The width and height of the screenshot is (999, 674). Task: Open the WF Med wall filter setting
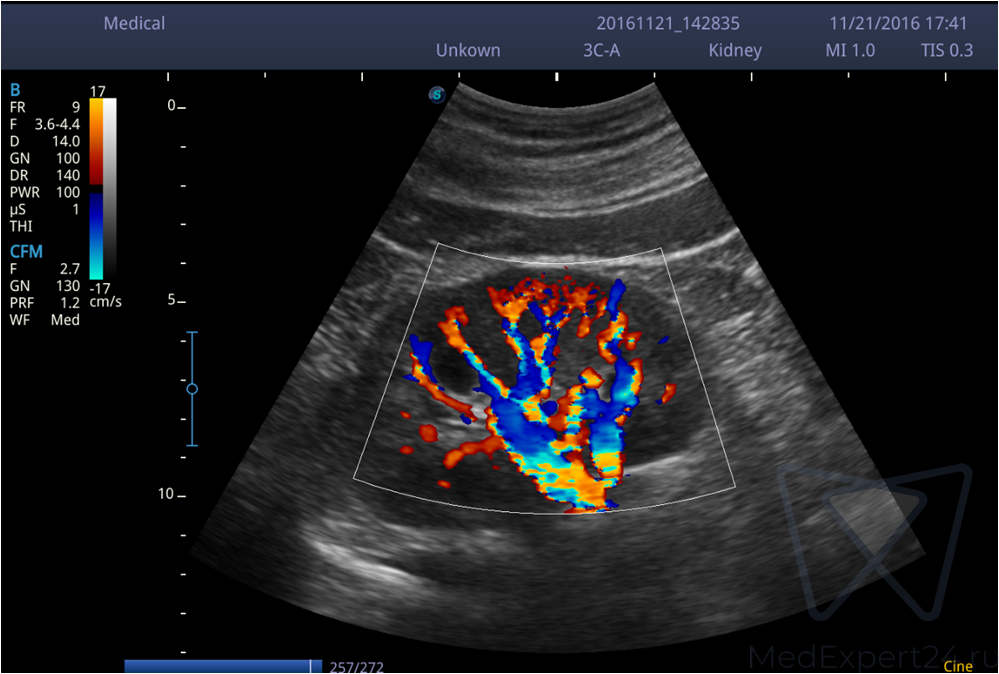coord(45,320)
